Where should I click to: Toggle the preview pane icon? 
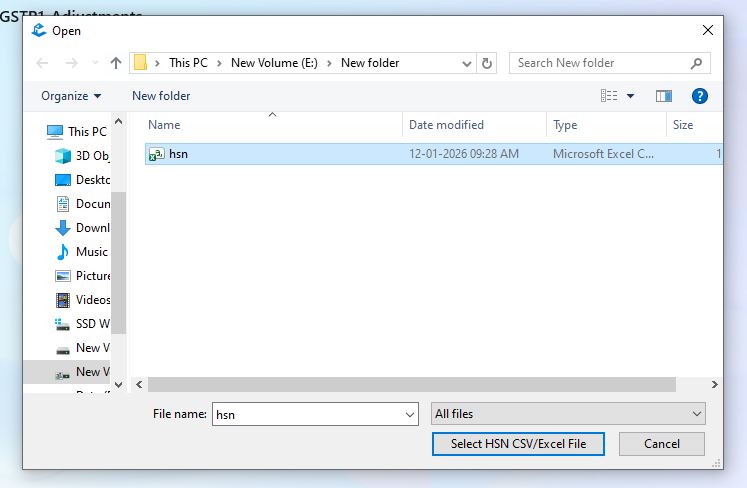tap(664, 96)
